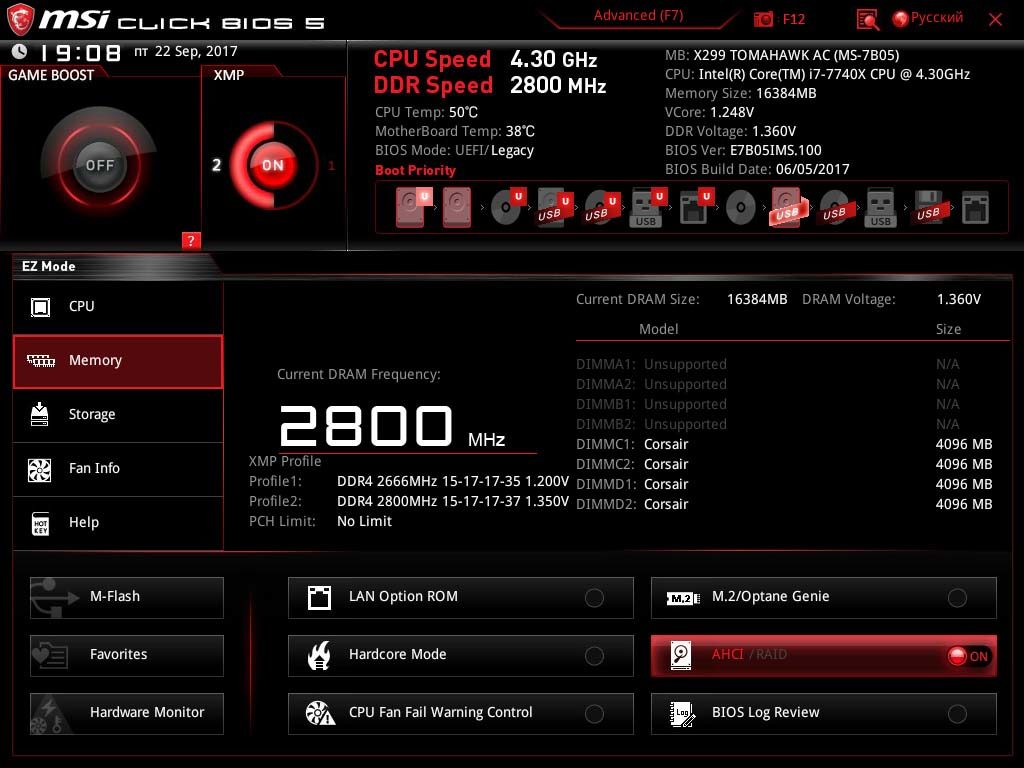Image resolution: width=1024 pixels, height=768 pixels.
Task: Turn on the GAME BOOST dial
Action: click(x=99, y=165)
